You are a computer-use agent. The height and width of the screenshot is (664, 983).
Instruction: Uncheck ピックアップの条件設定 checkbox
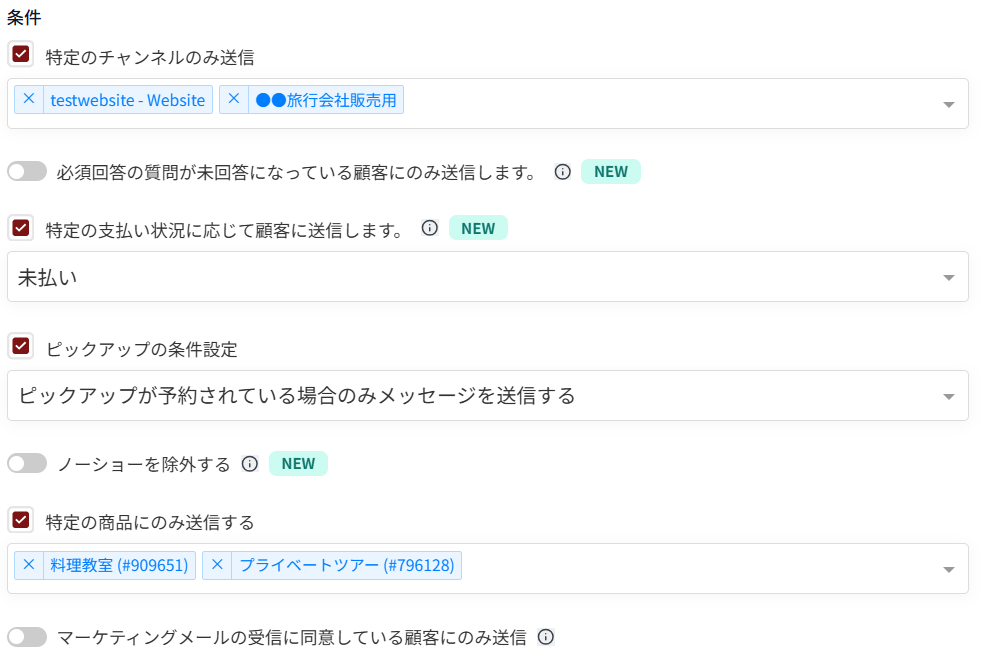coord(21,347)
